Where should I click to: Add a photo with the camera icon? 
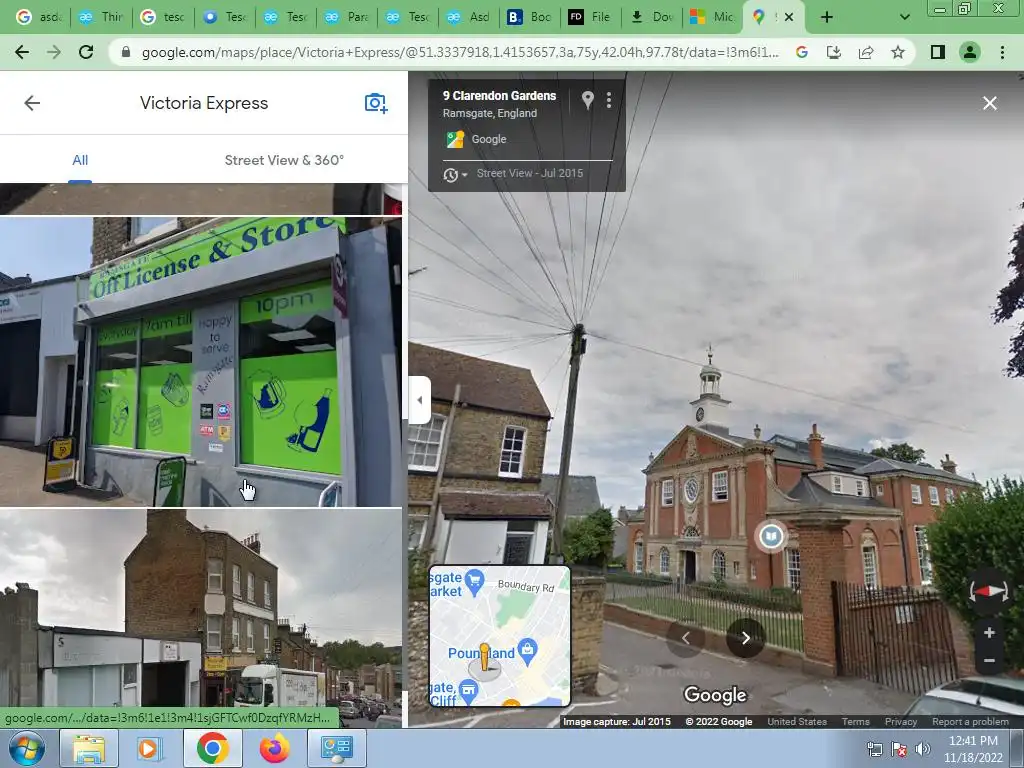tap(376, 103)
